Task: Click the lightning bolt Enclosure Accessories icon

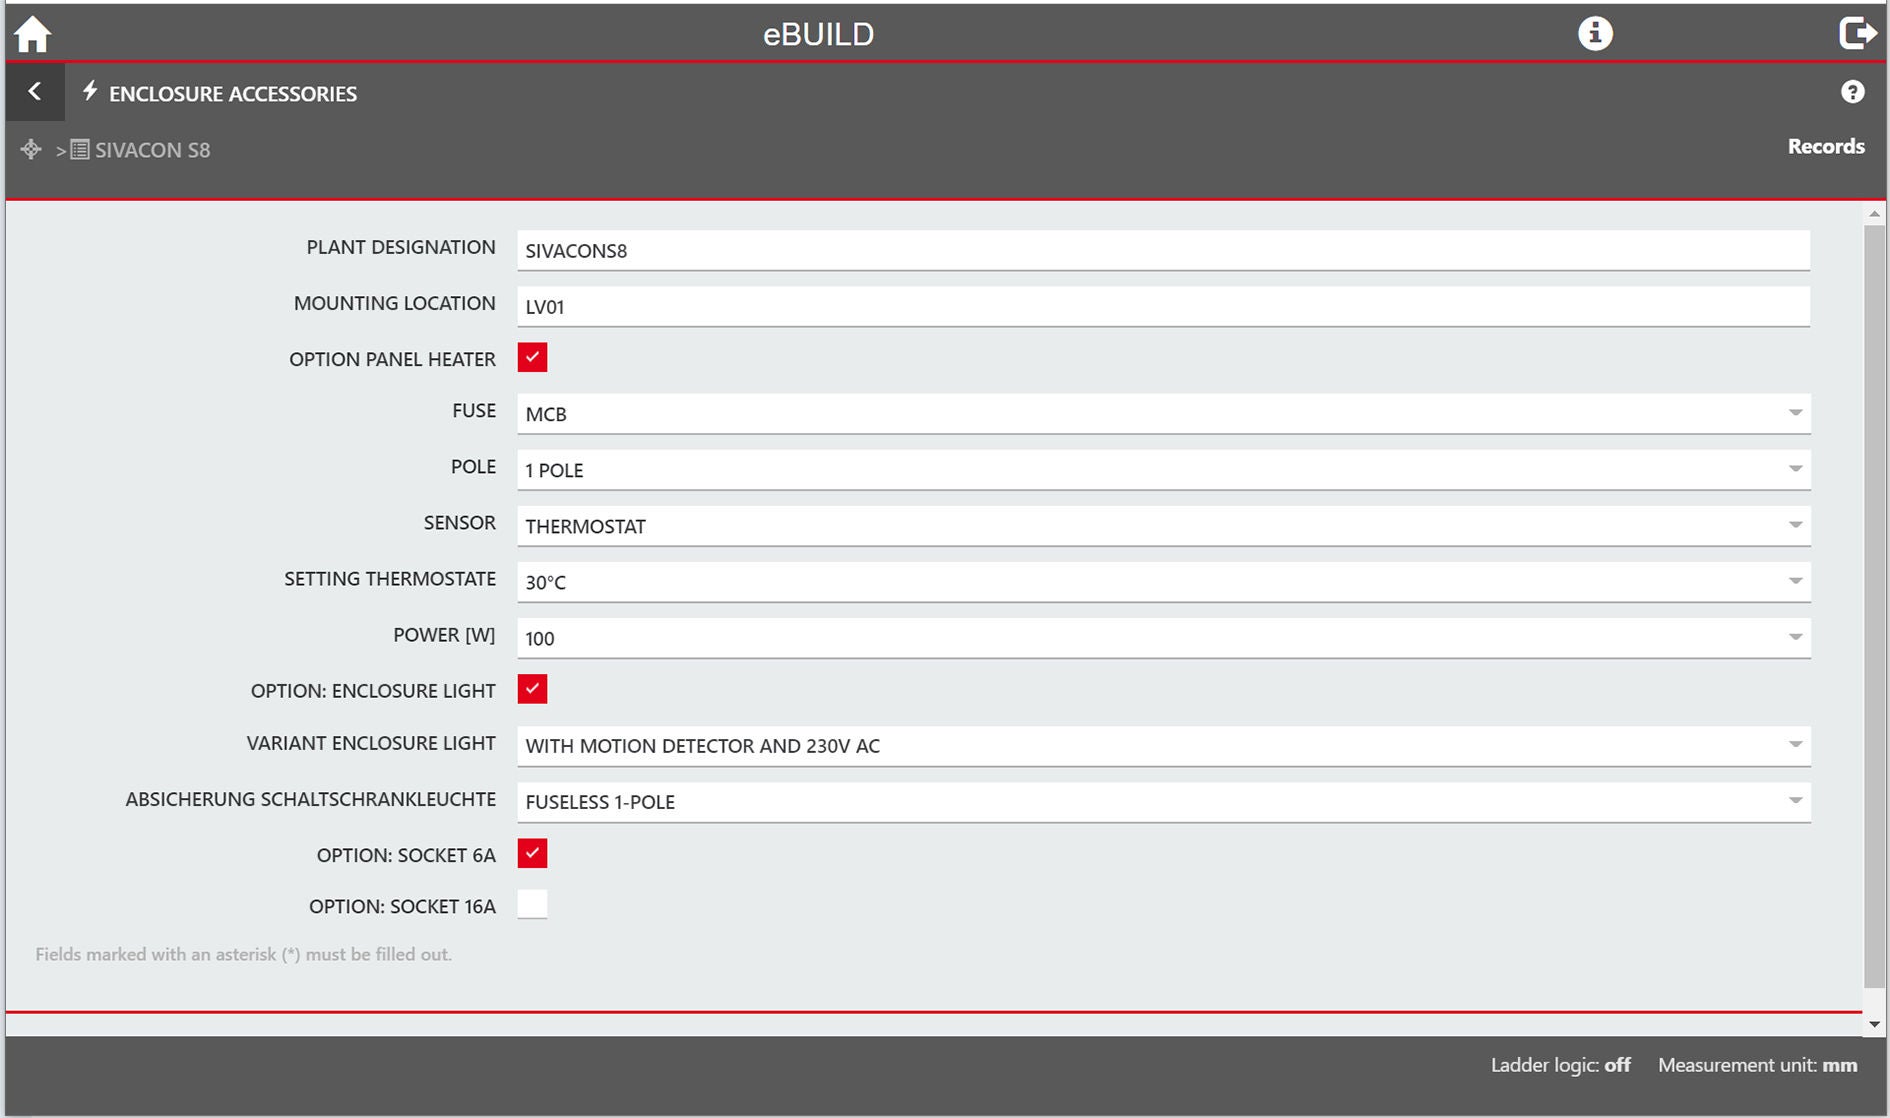Action: coord(90,92)
